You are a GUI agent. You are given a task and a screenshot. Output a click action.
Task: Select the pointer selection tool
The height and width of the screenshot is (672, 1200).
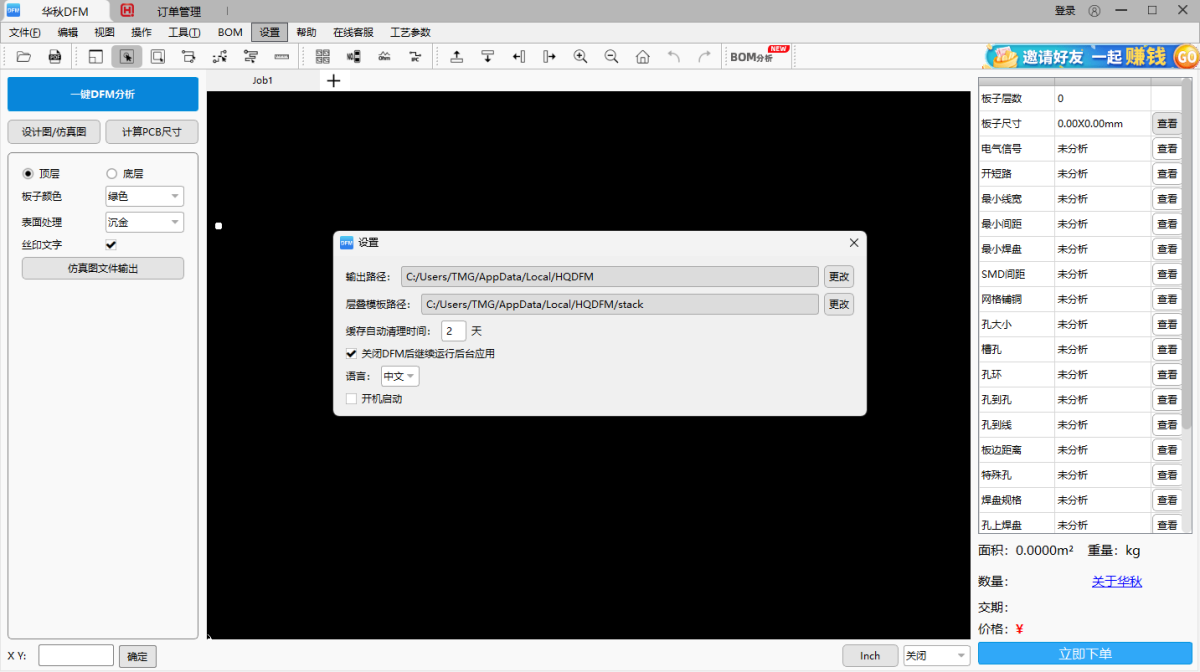coord(126,57)
